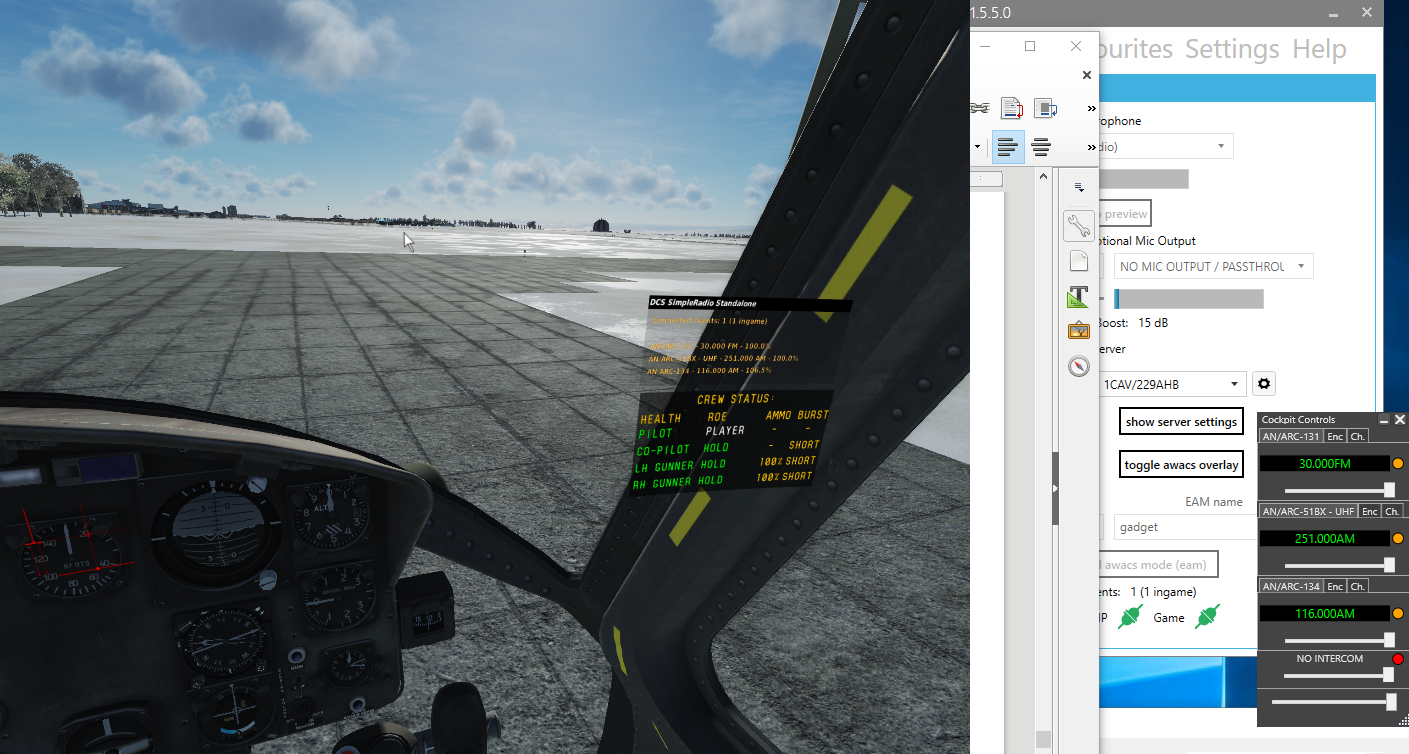Viewport: 1409px width, 754px height.
Task: Click the Insert Footnote toolbar icon in Writer
Action: tap(1011, 108)
